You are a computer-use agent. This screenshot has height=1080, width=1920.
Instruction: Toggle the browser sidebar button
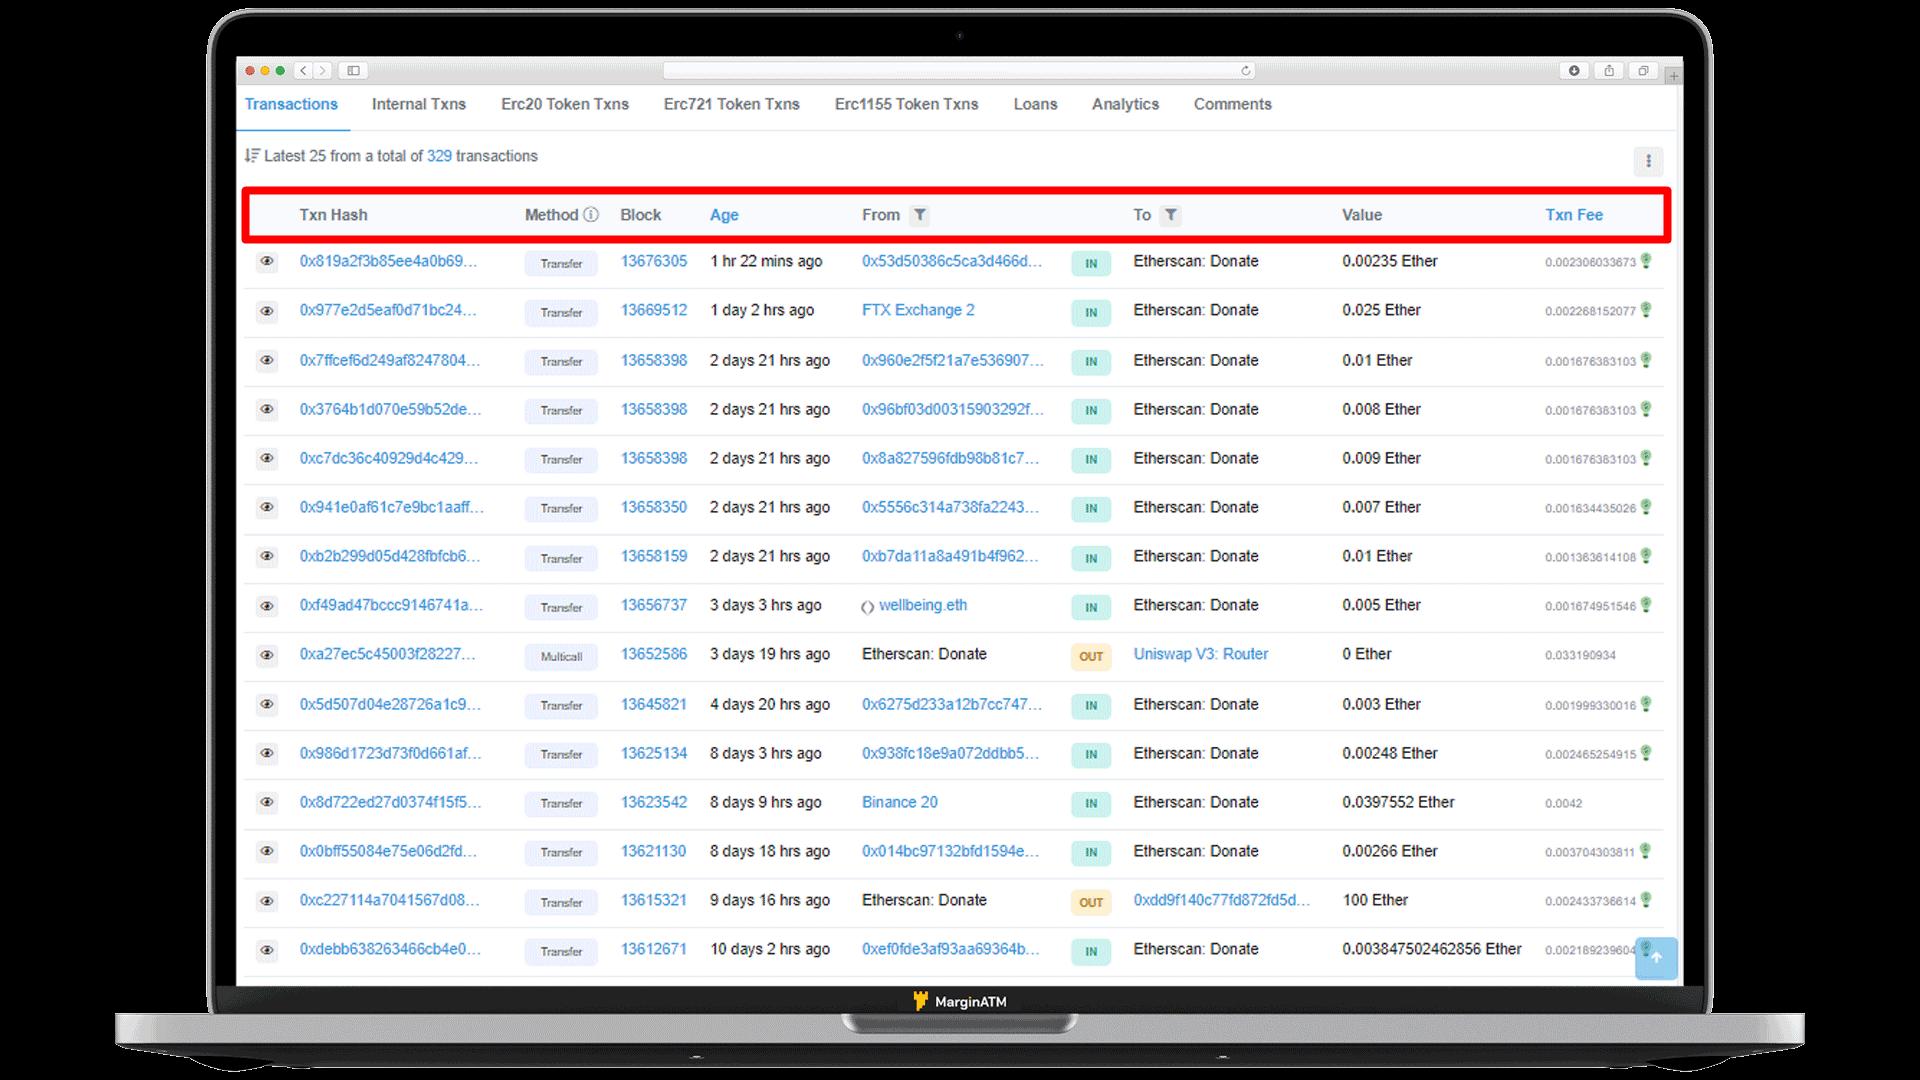353,70
